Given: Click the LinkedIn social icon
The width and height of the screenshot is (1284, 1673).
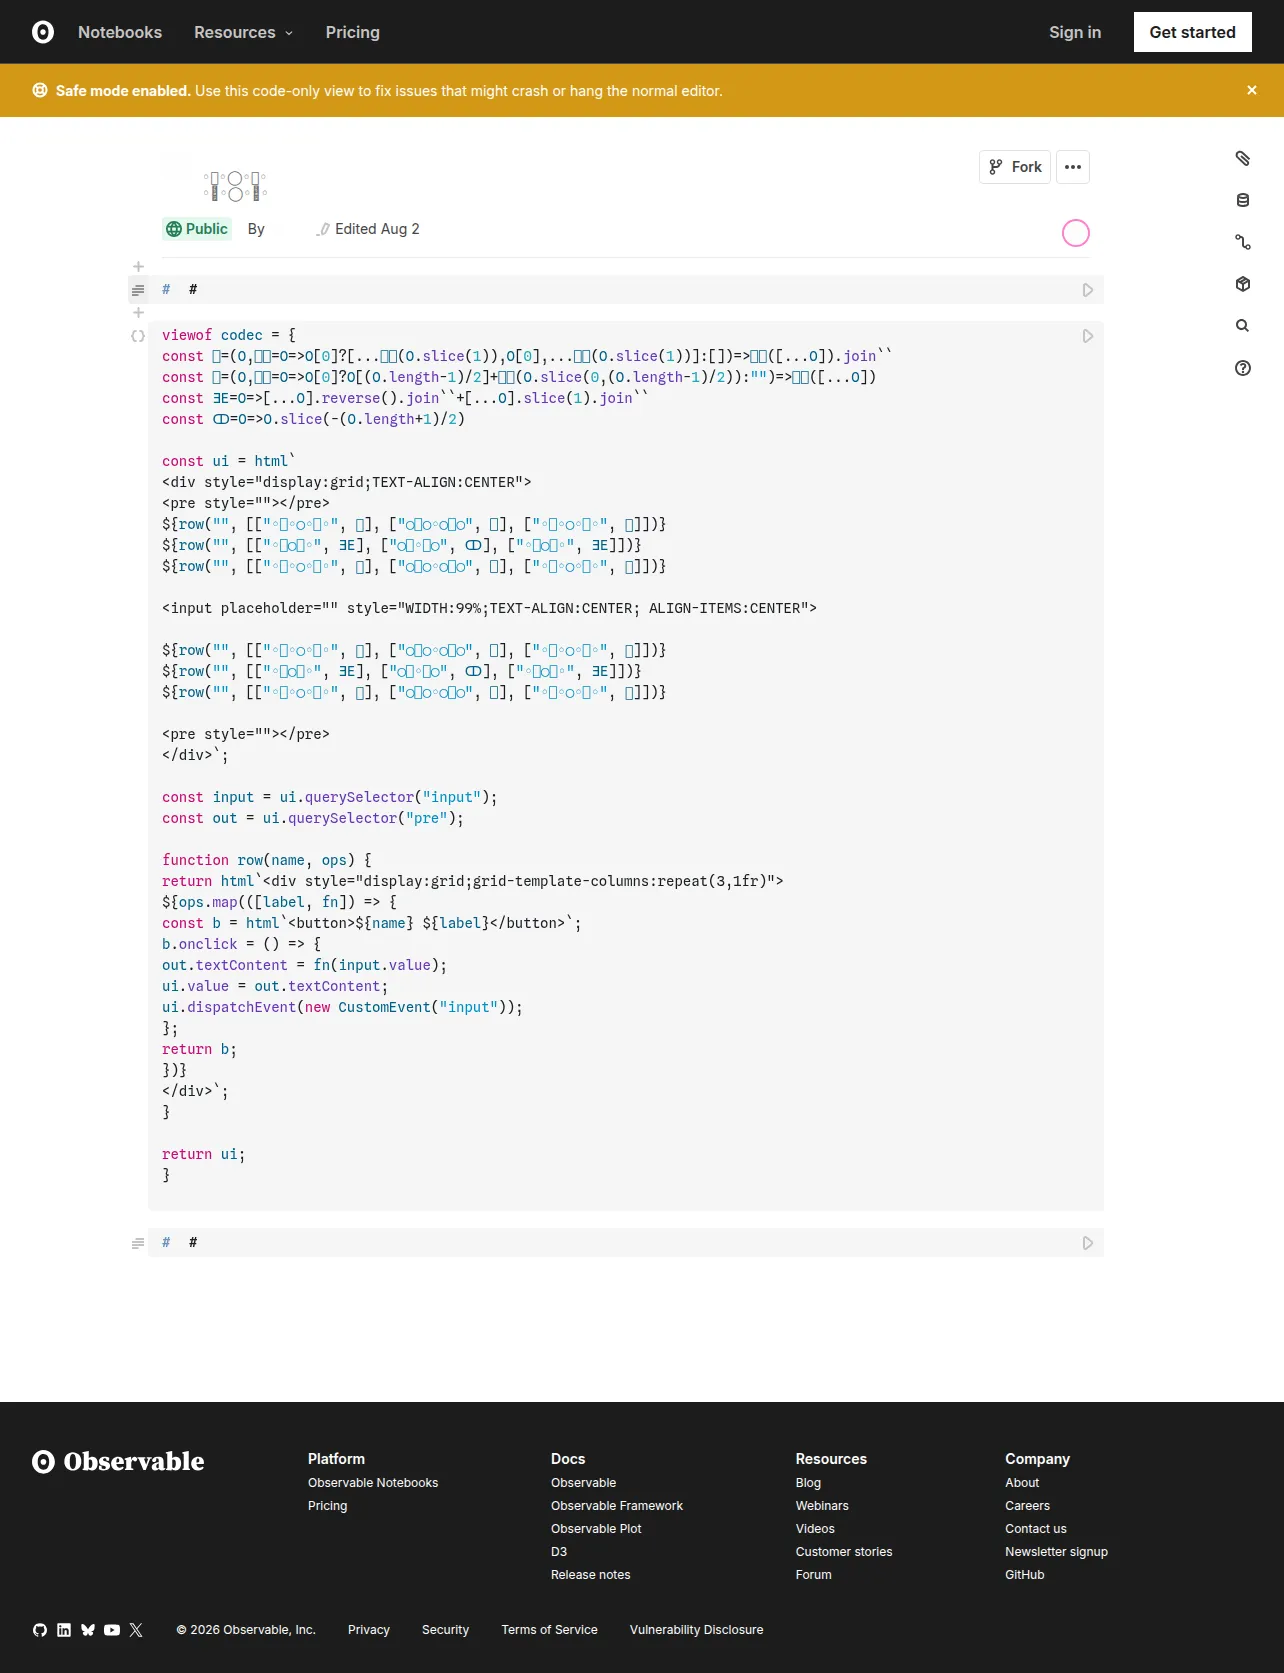Looking at the screenshot, I should (x=64, y=1630).
